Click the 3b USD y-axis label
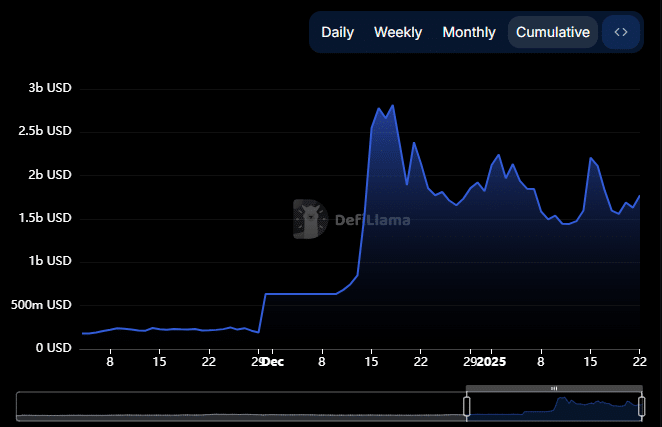 coord(50,88)
